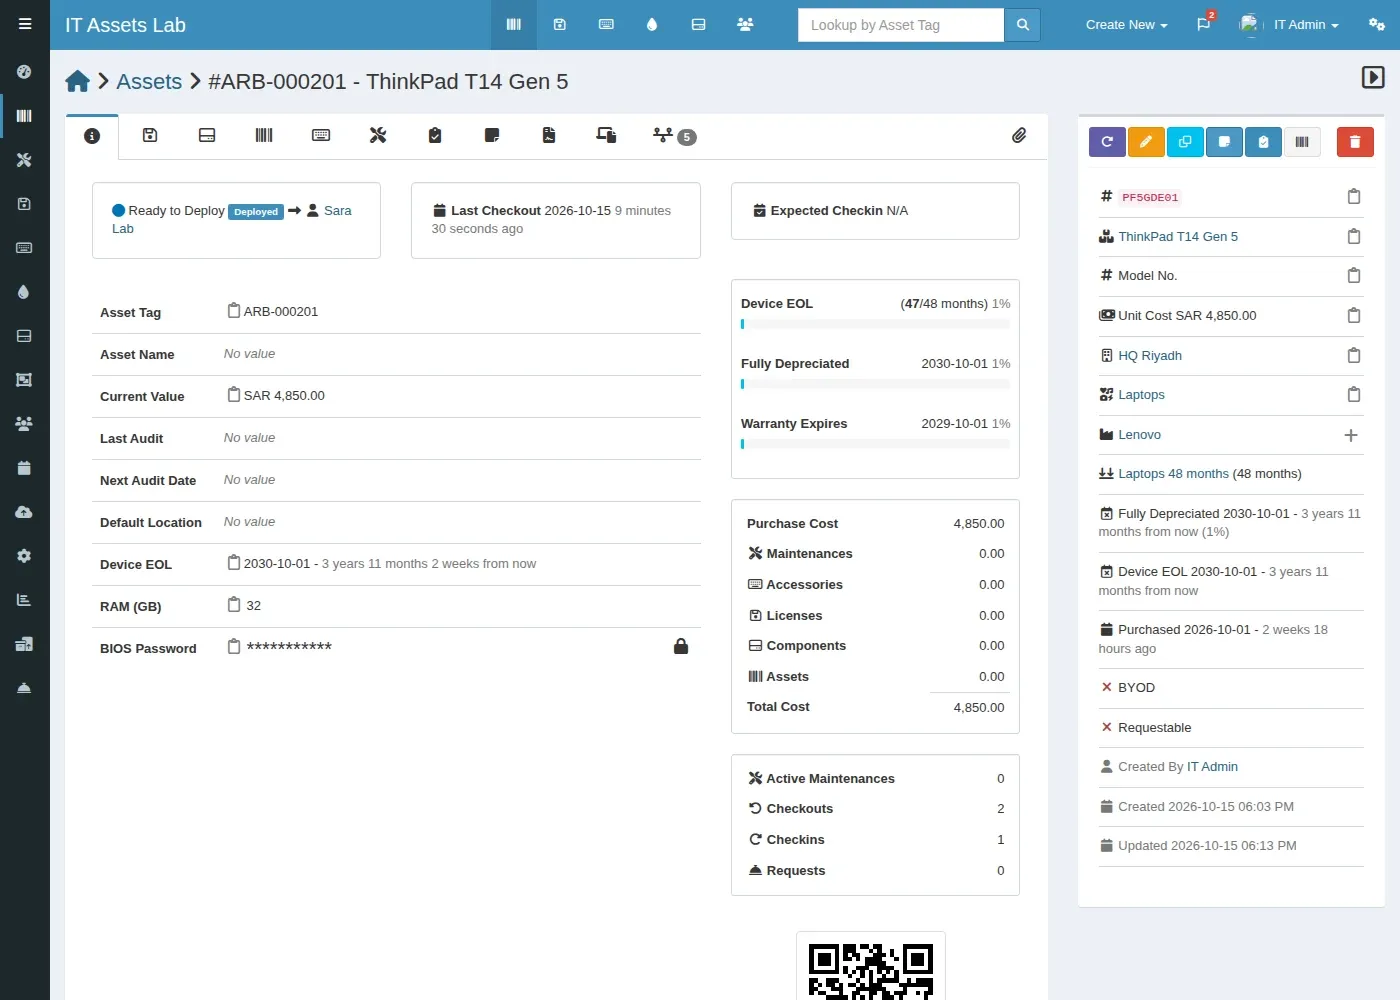1400x1000 pixels.
Task: Open the Laptops 48 months depreciation link
Action: click(x=1173, y=474)
